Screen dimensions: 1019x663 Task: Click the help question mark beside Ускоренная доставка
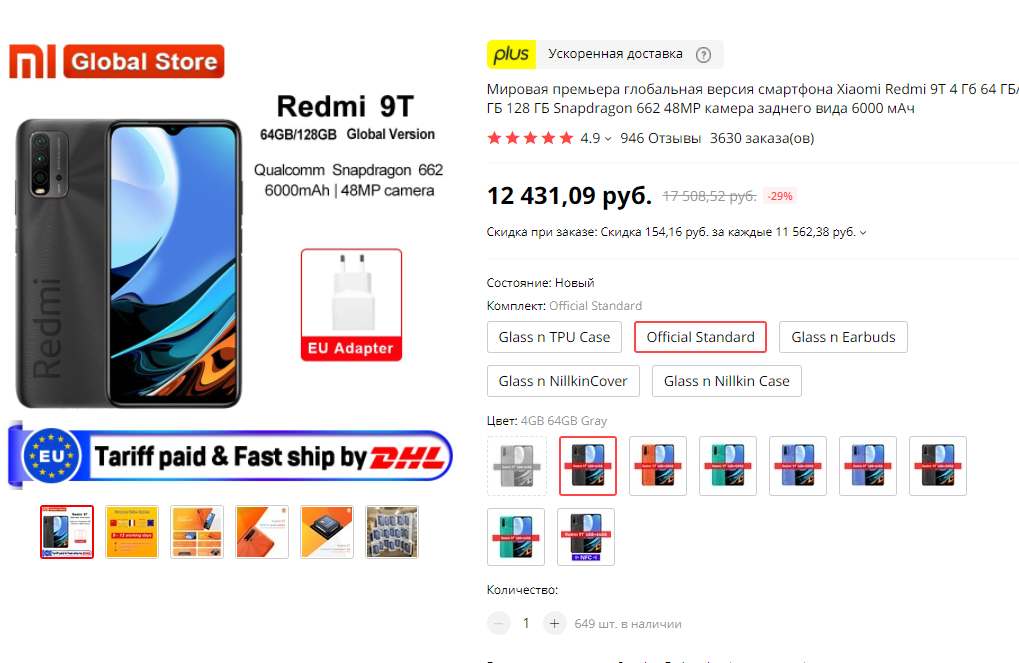[x=703, y=55]
